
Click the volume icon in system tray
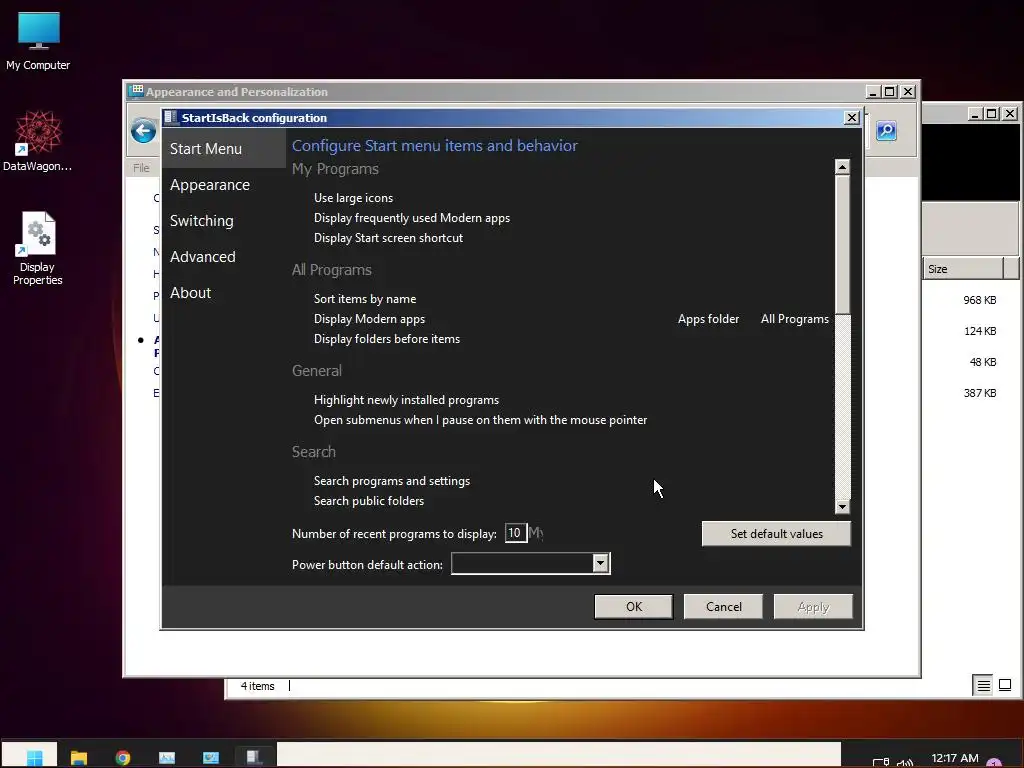click(x=905, y=762)
